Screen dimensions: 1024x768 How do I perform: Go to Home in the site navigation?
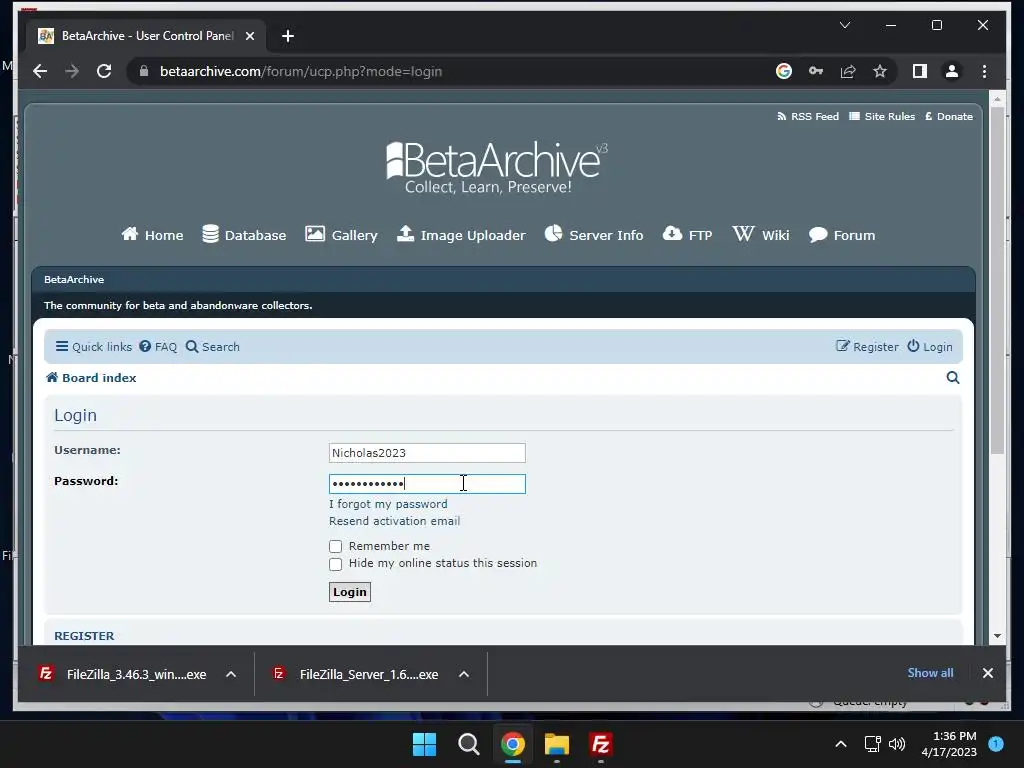(x=152, y=234)
